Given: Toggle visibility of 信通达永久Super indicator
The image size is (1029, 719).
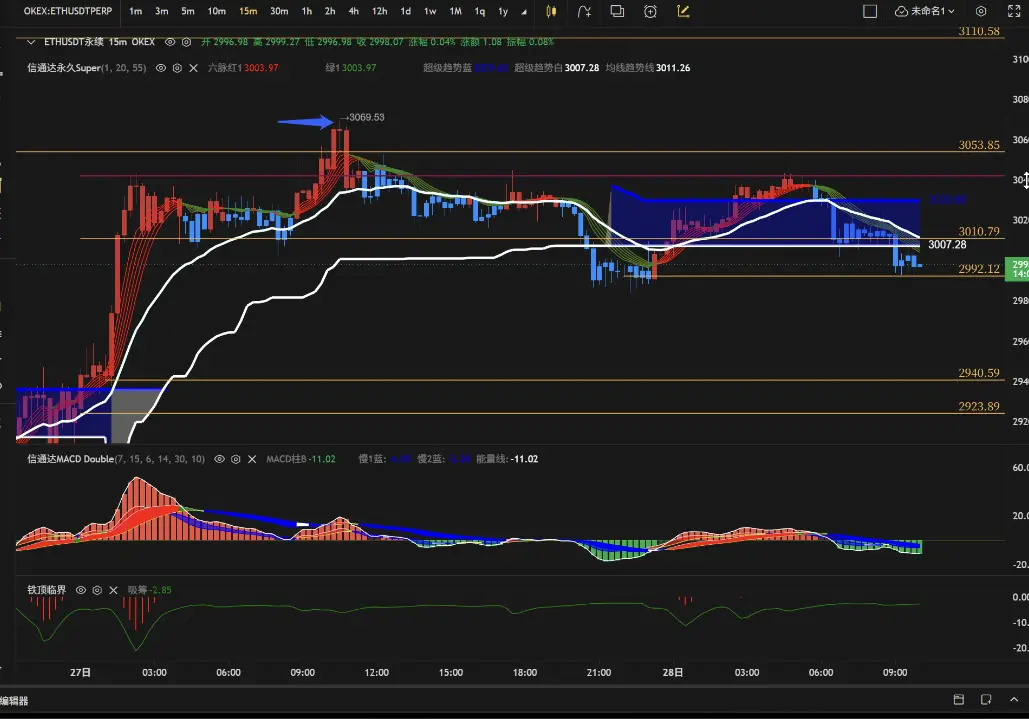Looking at the screenshot, I should click(x=160, y=68).
